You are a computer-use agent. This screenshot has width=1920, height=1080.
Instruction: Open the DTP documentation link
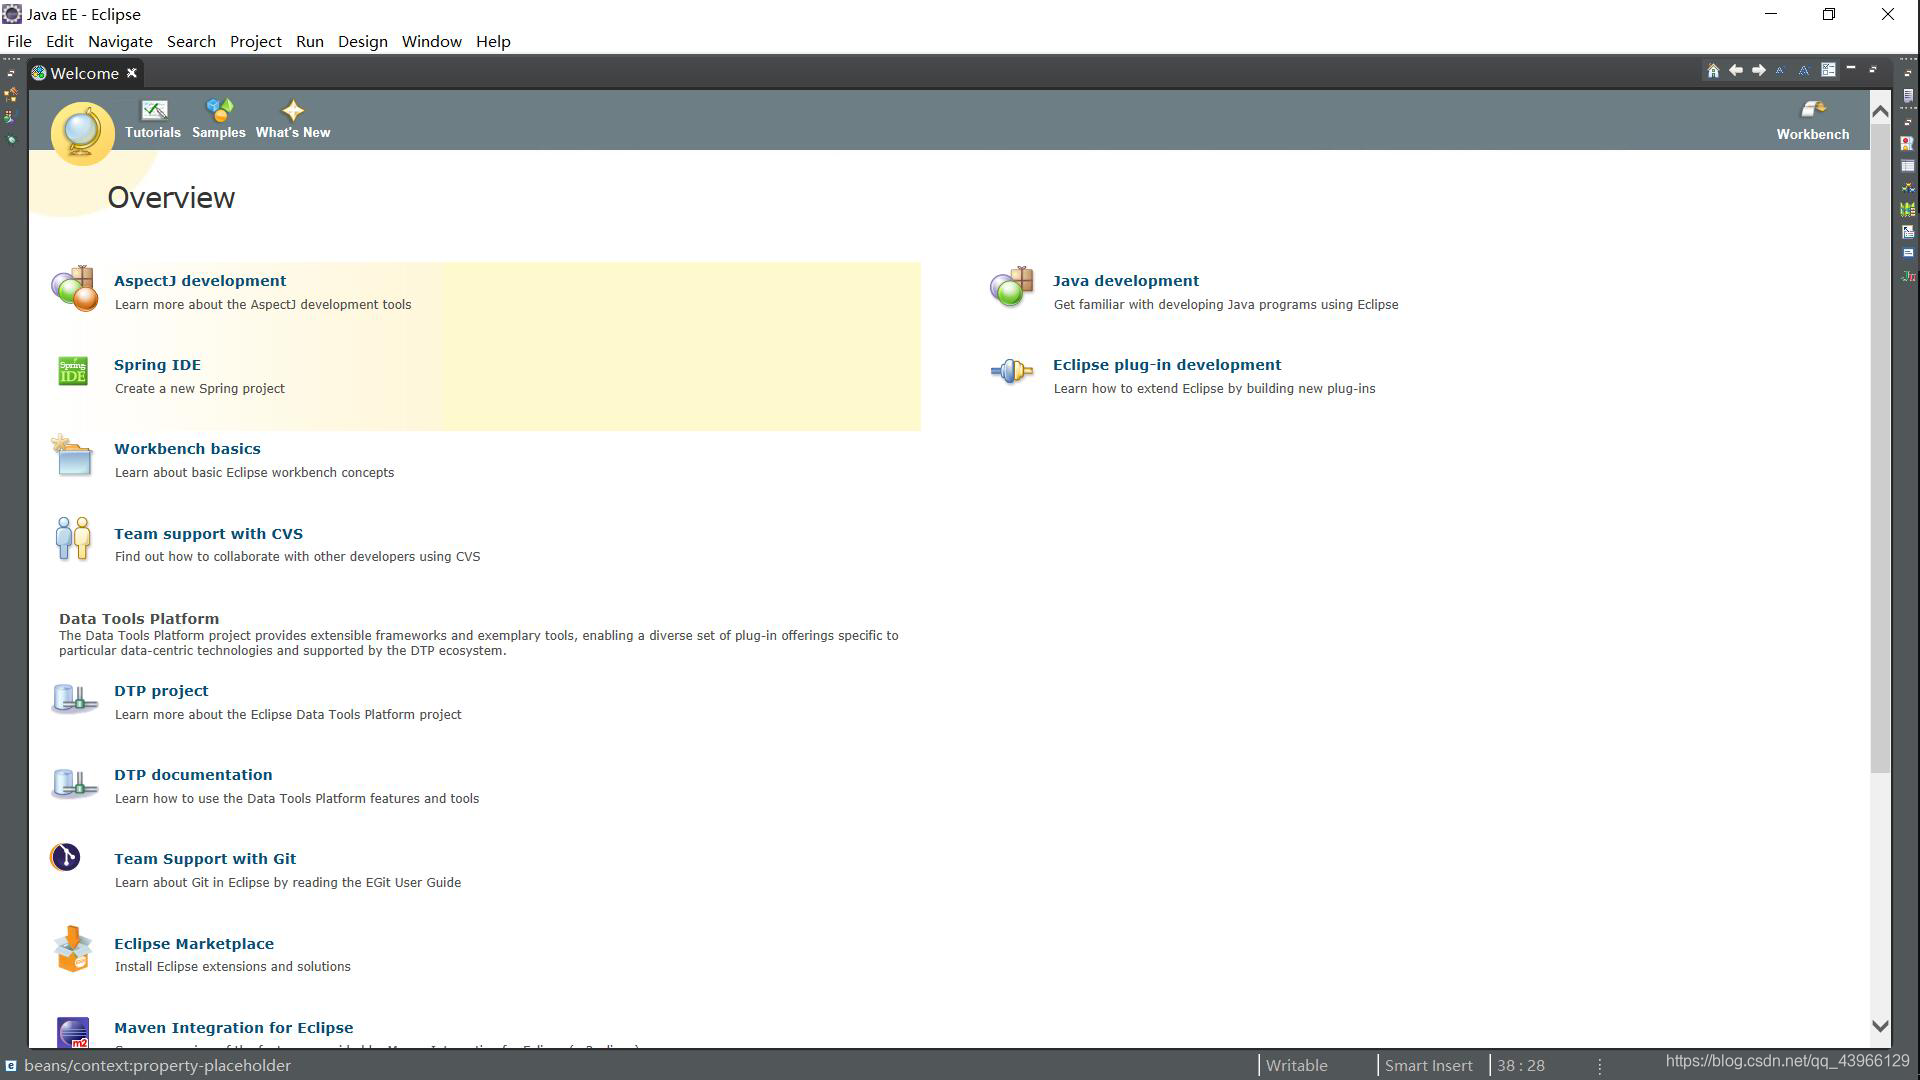[193, 775]
